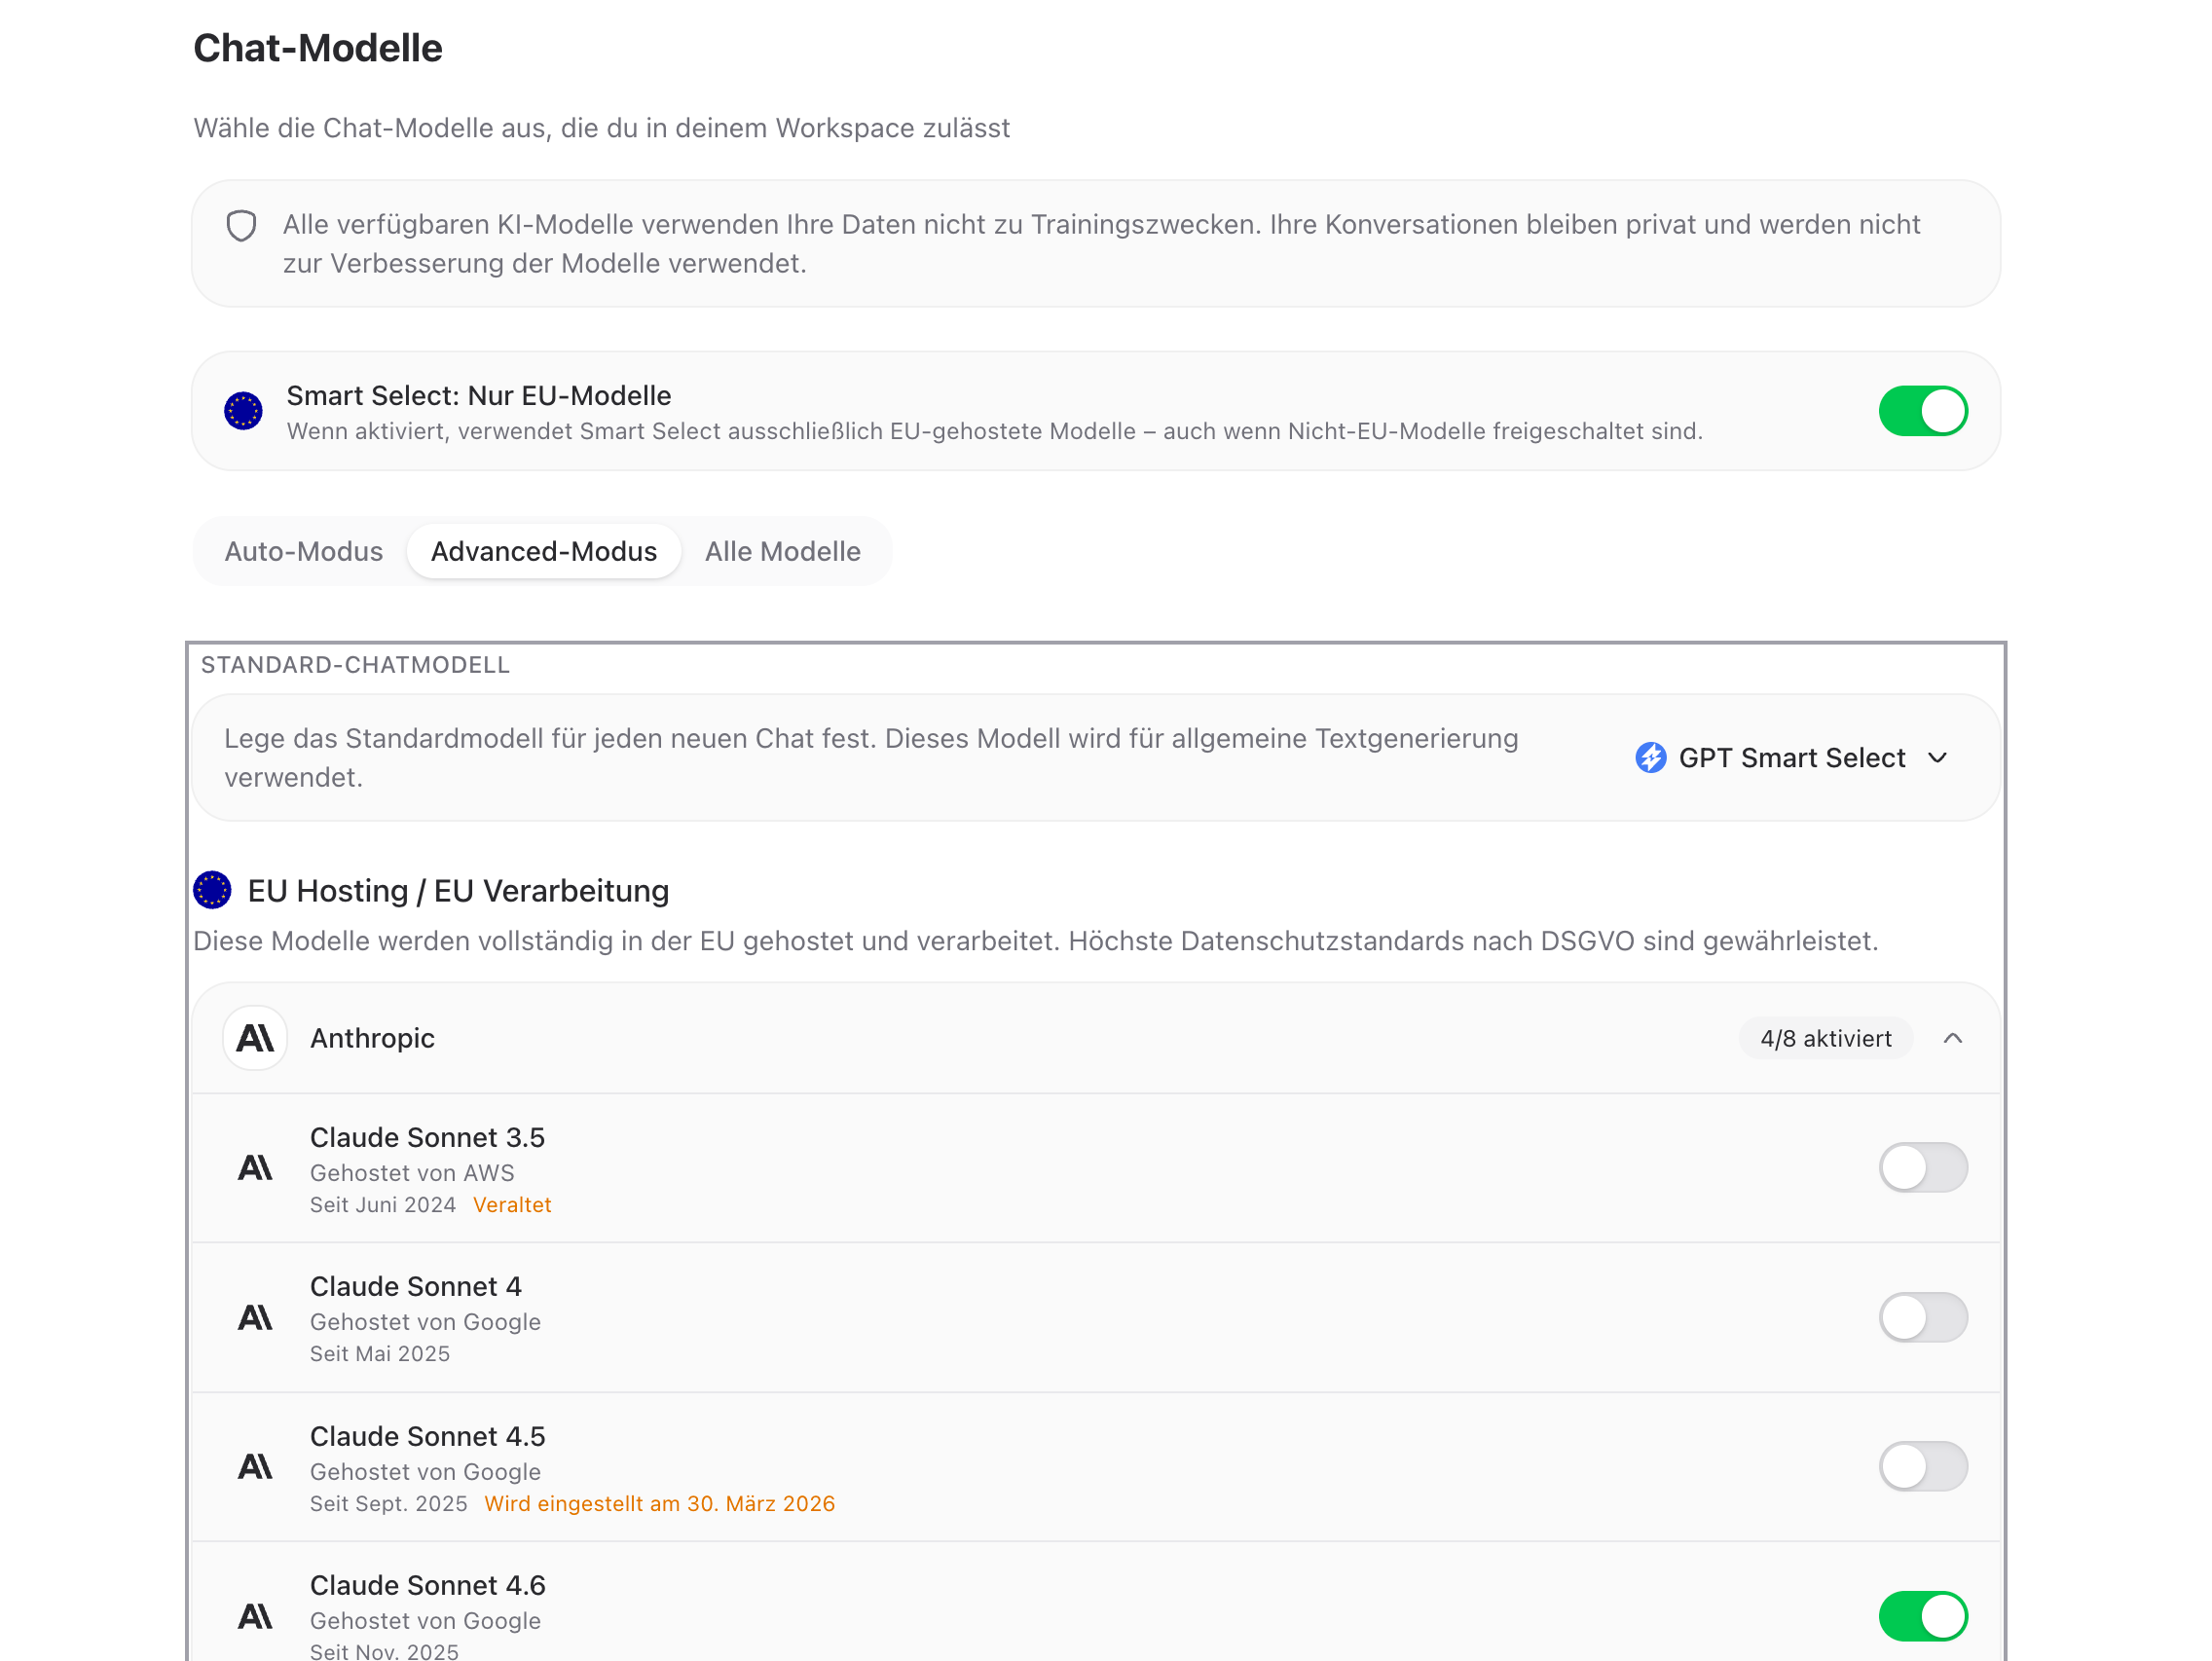Turn off the Claude Sonnet 4.6 toggle
Image resolution: width=2212 pixels, height=1661 pixels.
pyautogui.click(x=1922, y=1616)
